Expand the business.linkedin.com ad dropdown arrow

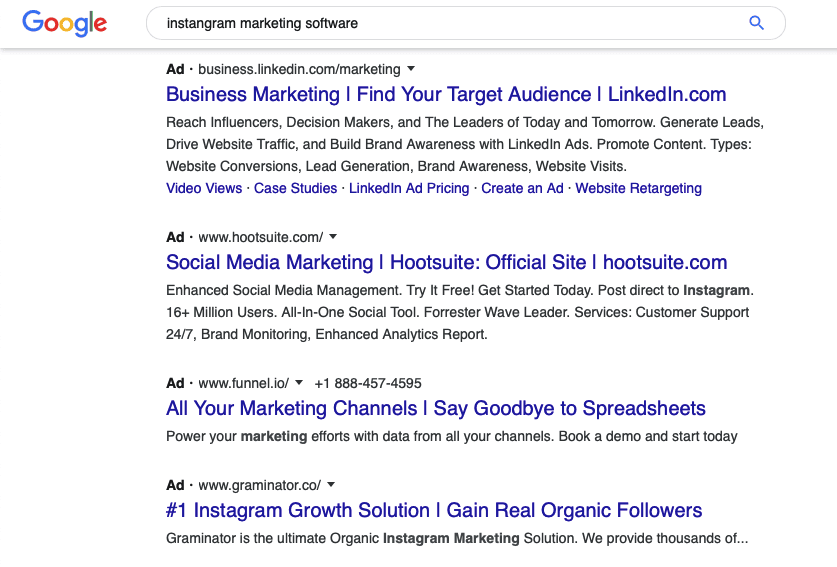(410, 69)
